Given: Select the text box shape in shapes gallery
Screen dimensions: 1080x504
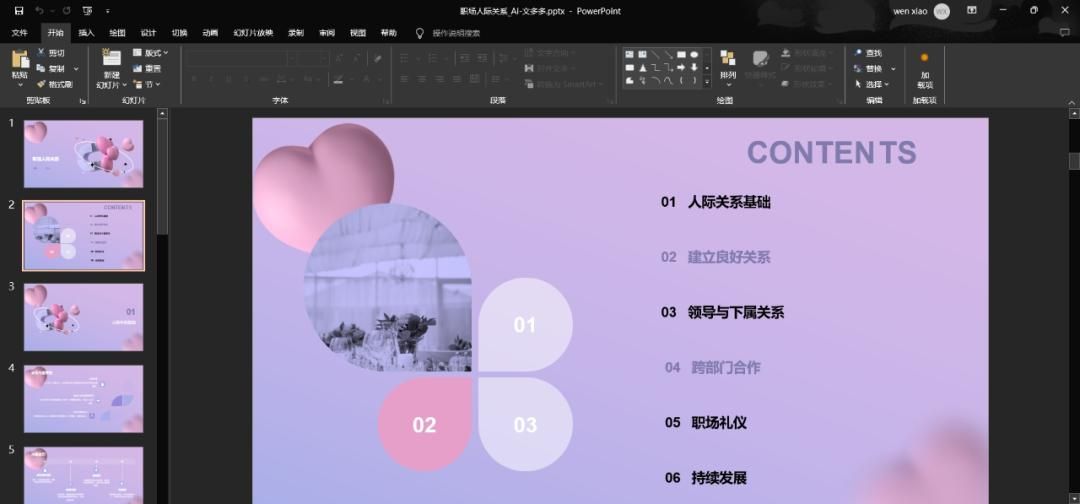Looking at the screenshot, I should (x=629, y=54).
